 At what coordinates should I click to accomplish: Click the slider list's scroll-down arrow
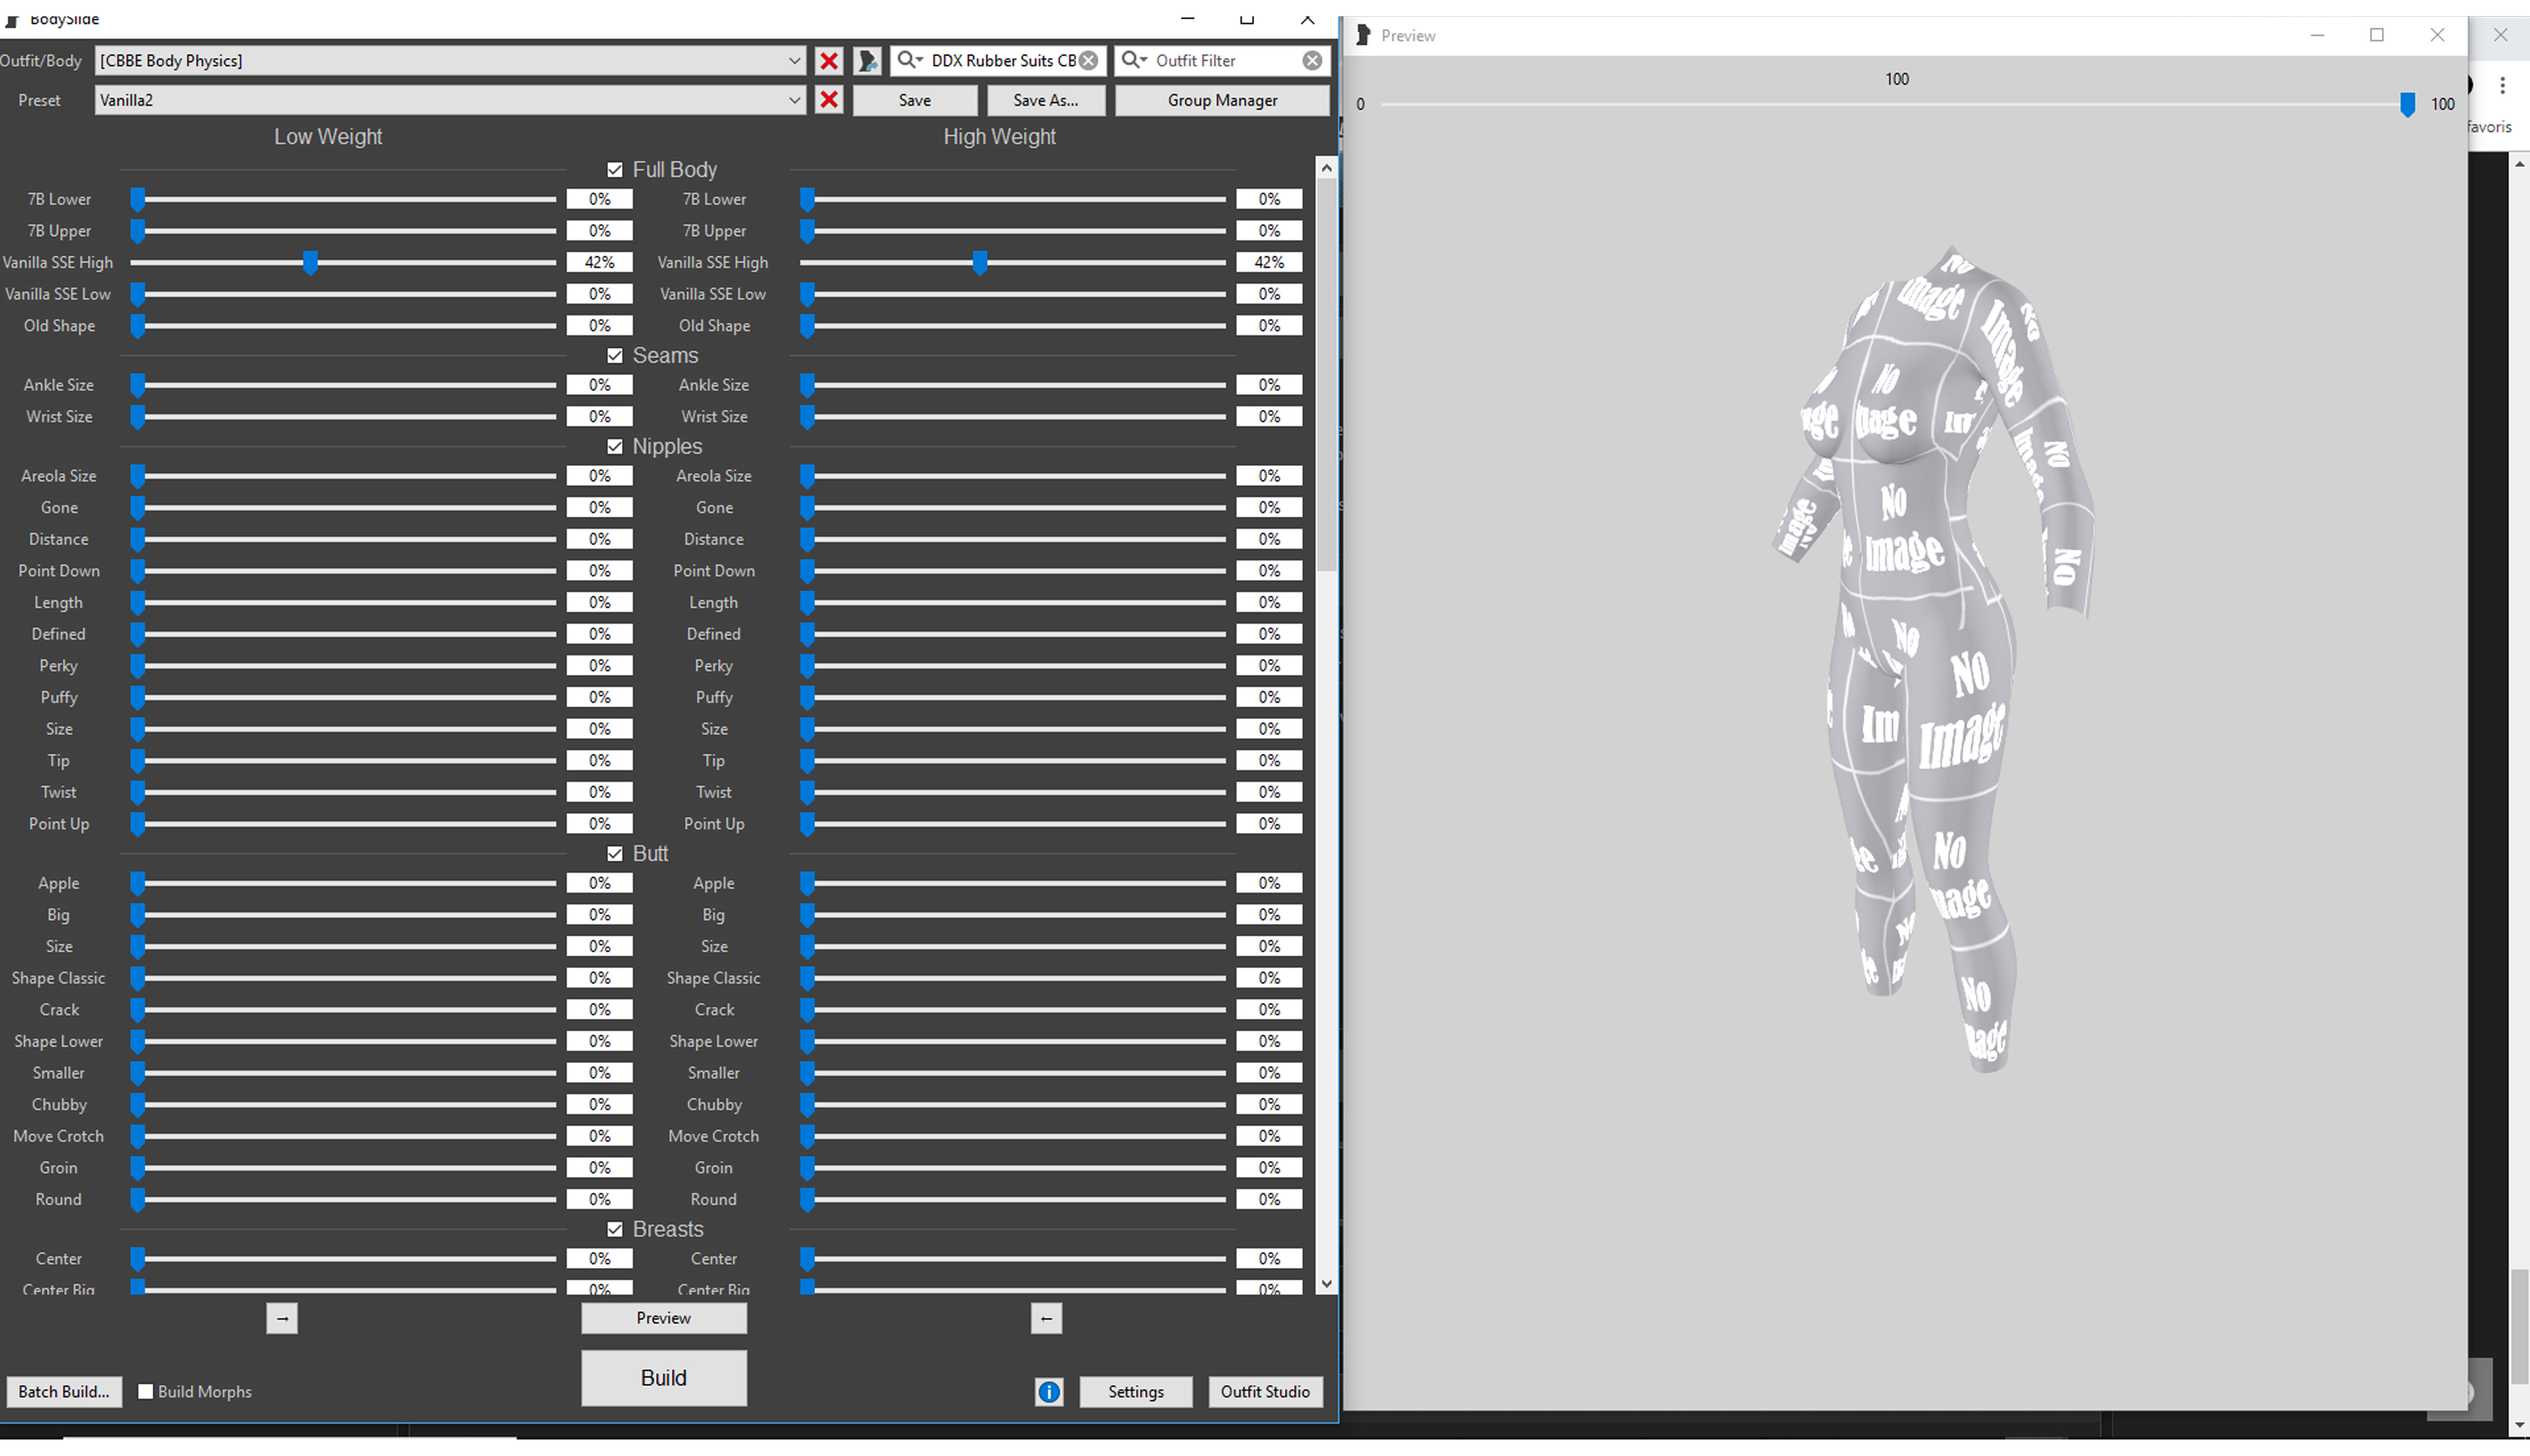tap(1326, 1283)
